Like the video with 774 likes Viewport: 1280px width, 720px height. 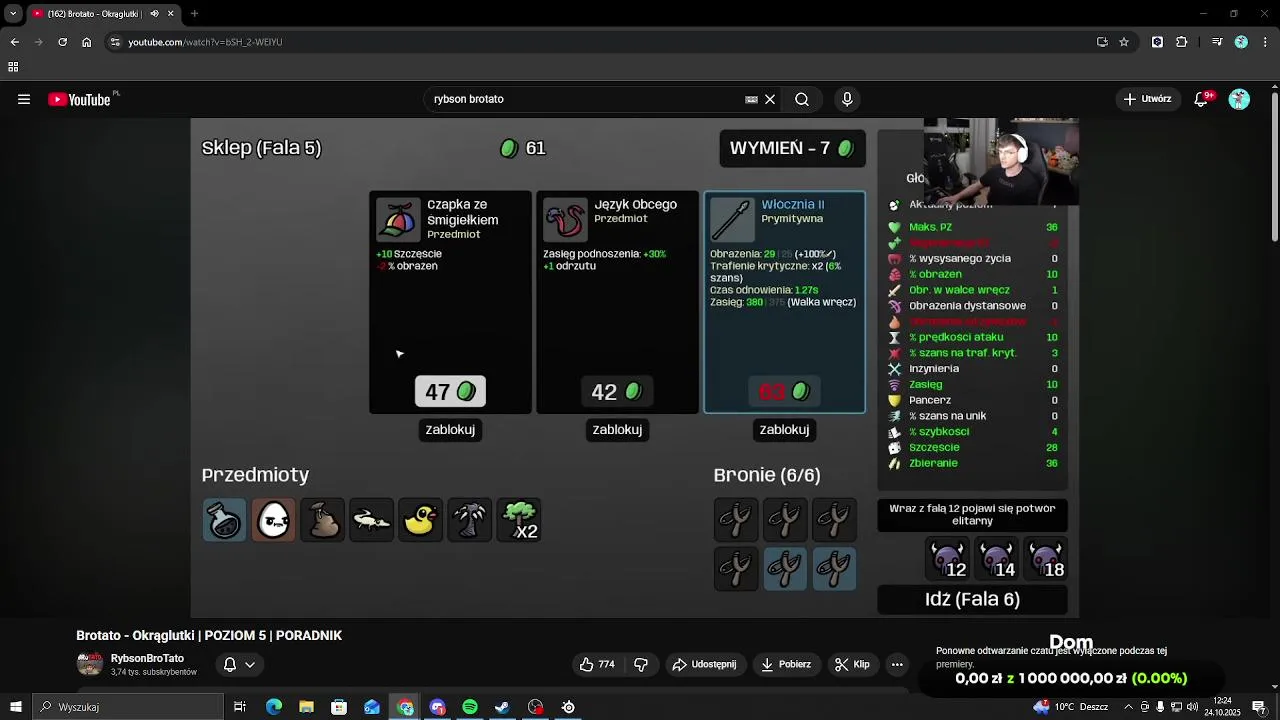click(x=597, y=664)
